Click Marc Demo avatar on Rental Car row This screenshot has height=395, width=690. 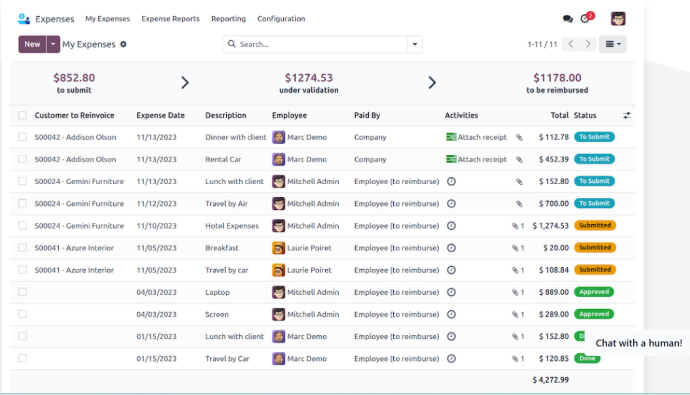[x=278, y=159]
